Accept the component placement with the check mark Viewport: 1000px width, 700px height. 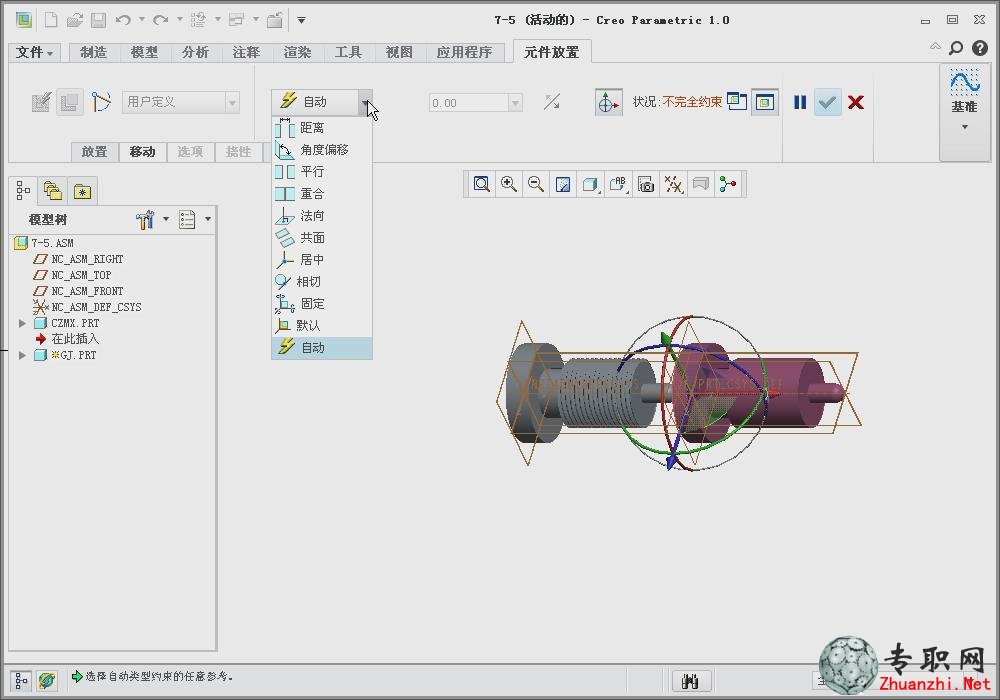point(827,102)
